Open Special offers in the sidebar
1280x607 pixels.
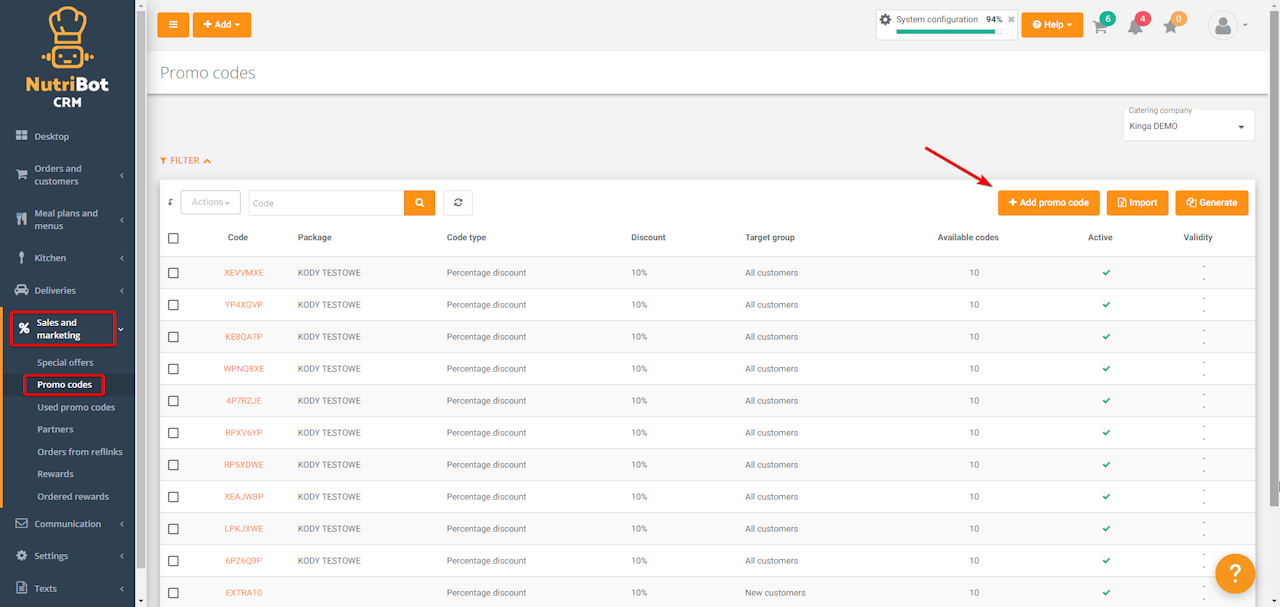(x=65, y=363)
